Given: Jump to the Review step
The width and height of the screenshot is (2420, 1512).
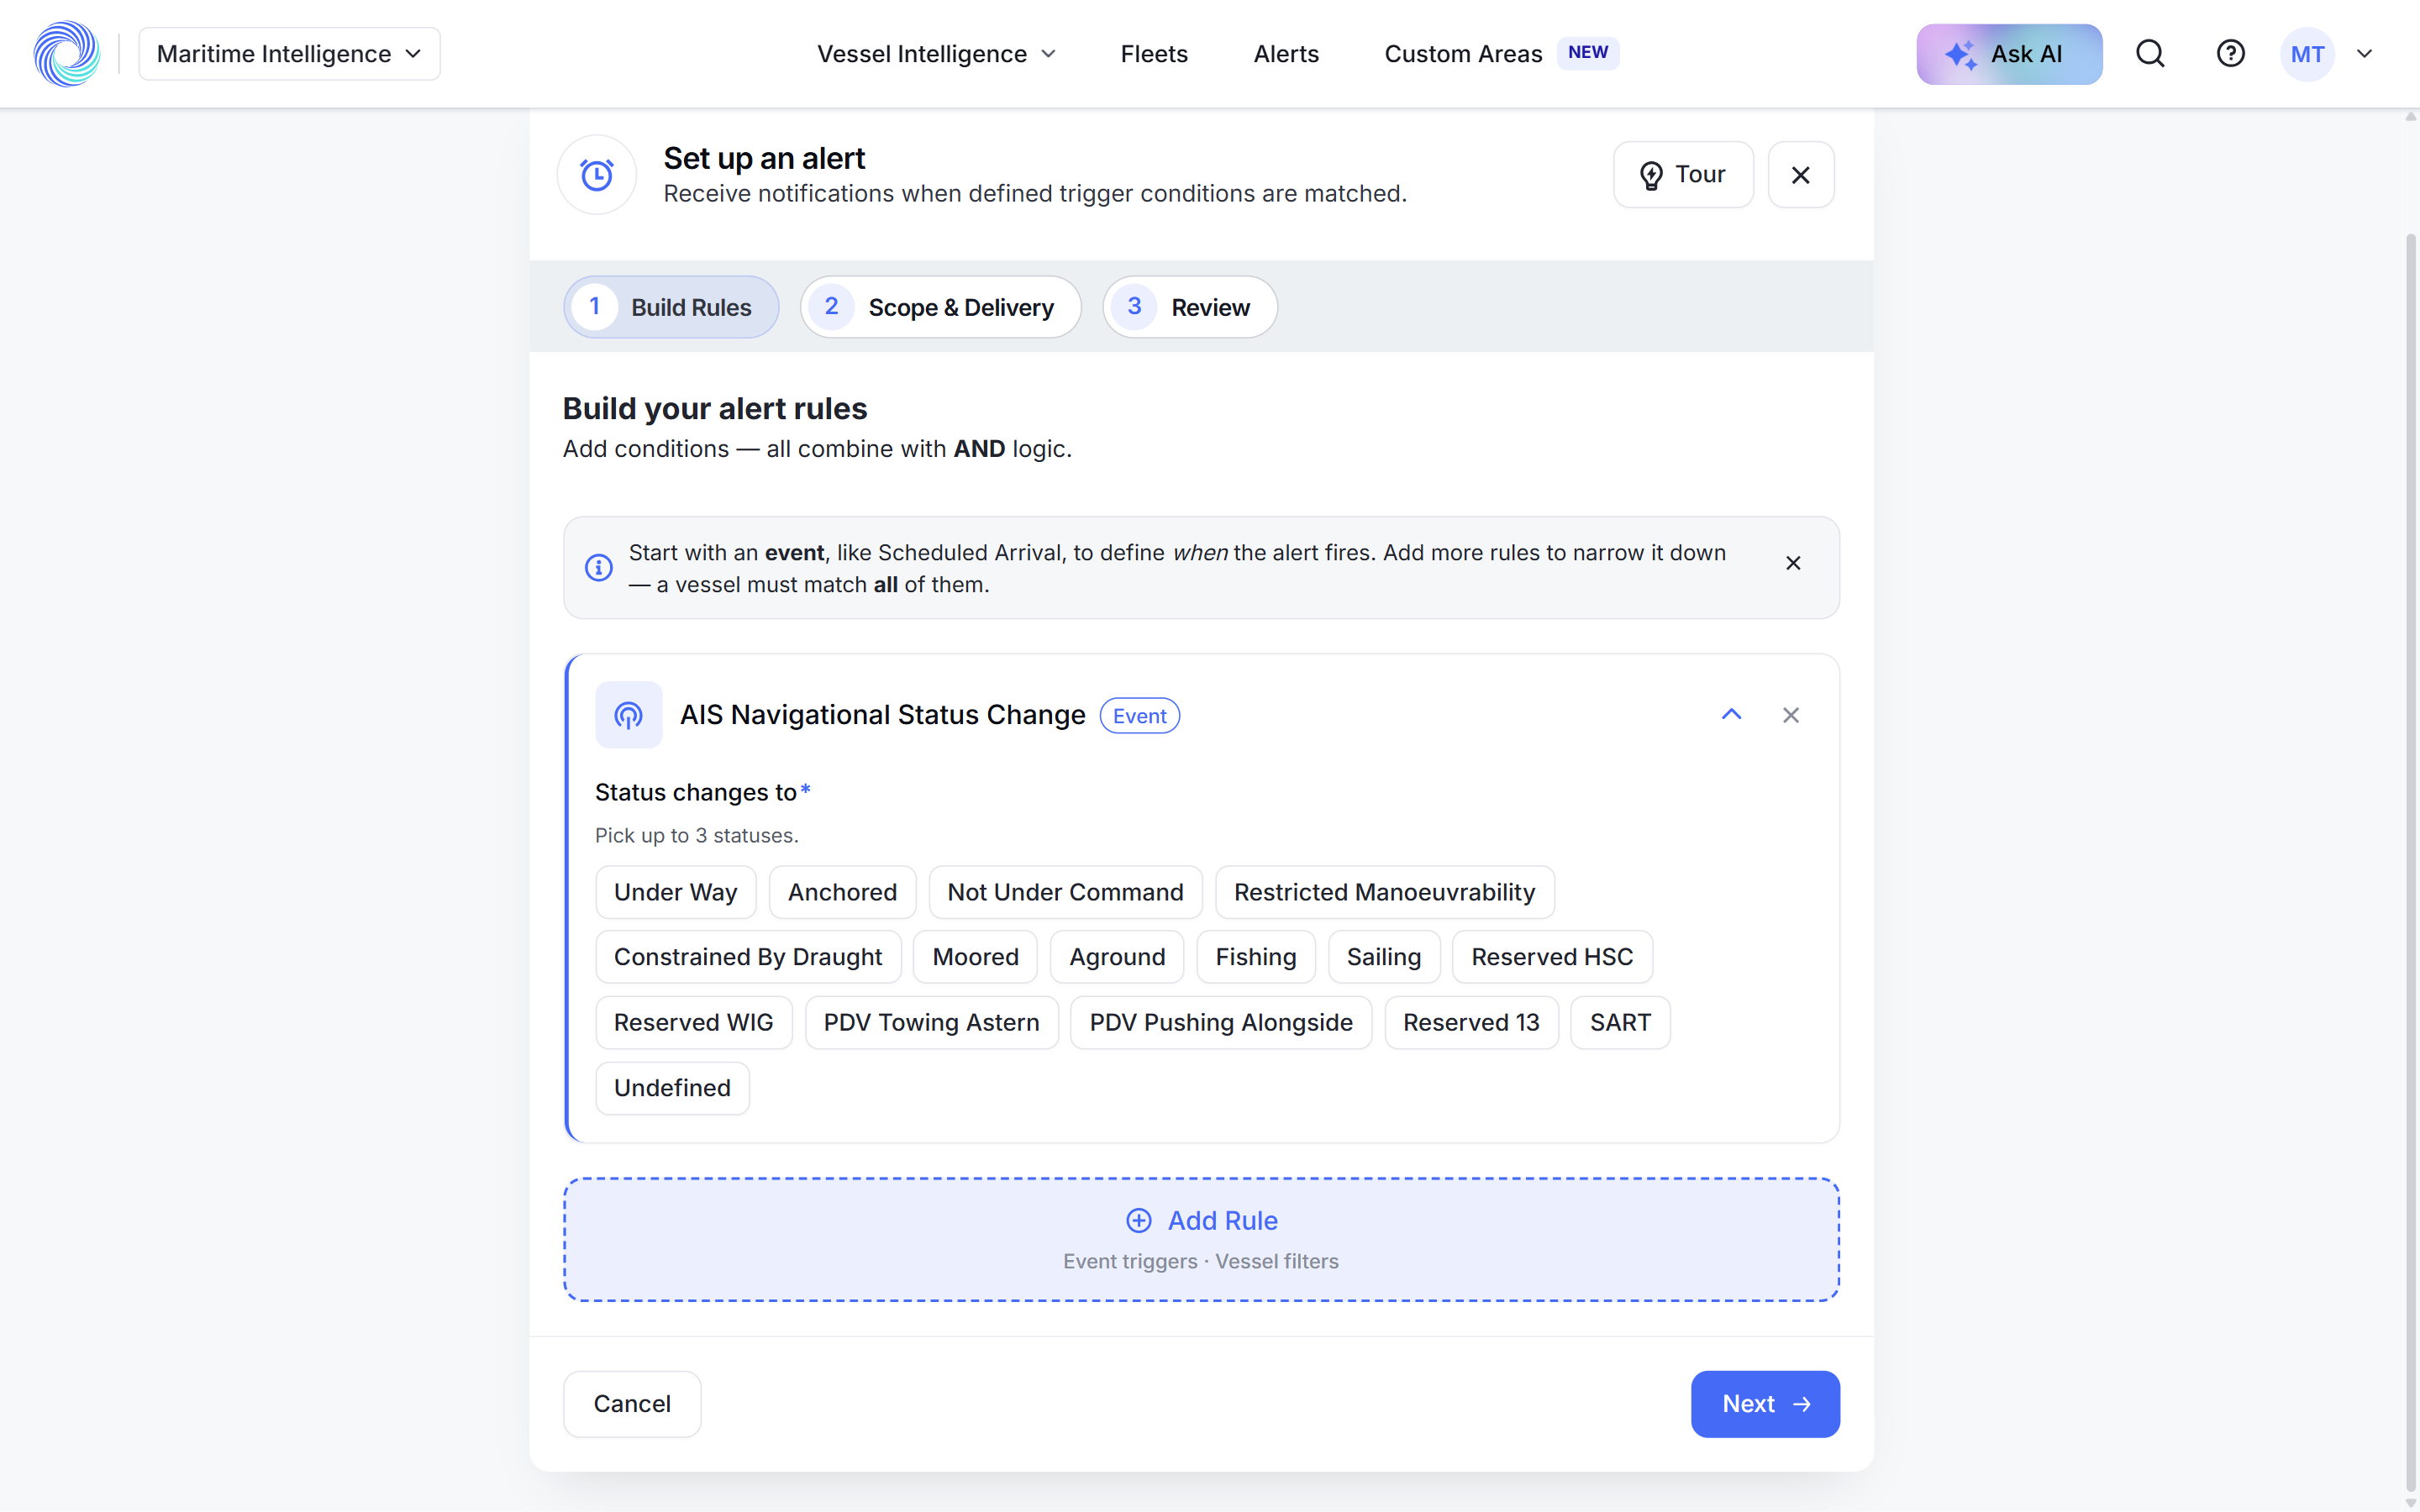Looking at the screenshot, I should tap(1190, 307).
